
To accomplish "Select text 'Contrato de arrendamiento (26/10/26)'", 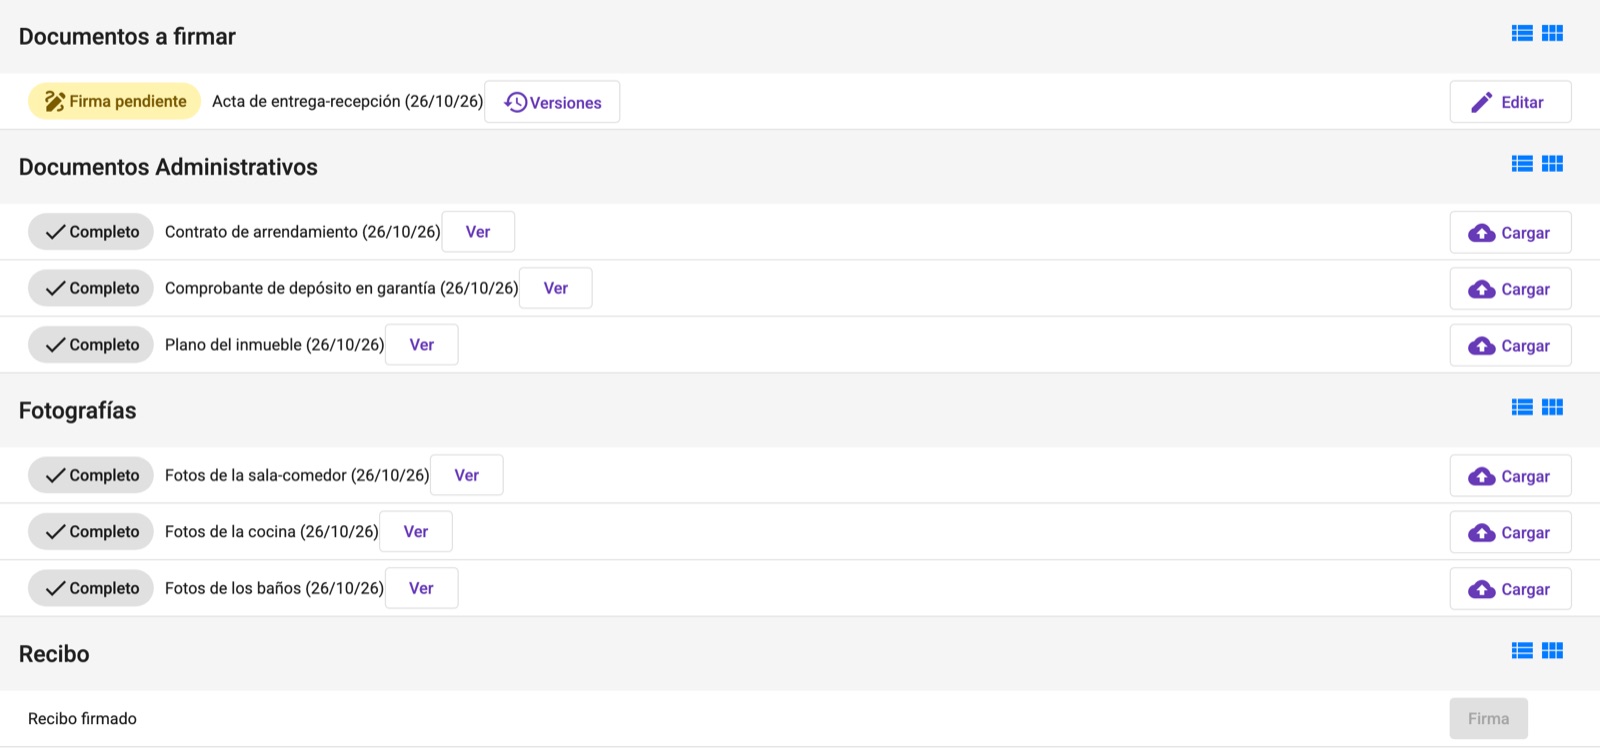I will 302,232.
